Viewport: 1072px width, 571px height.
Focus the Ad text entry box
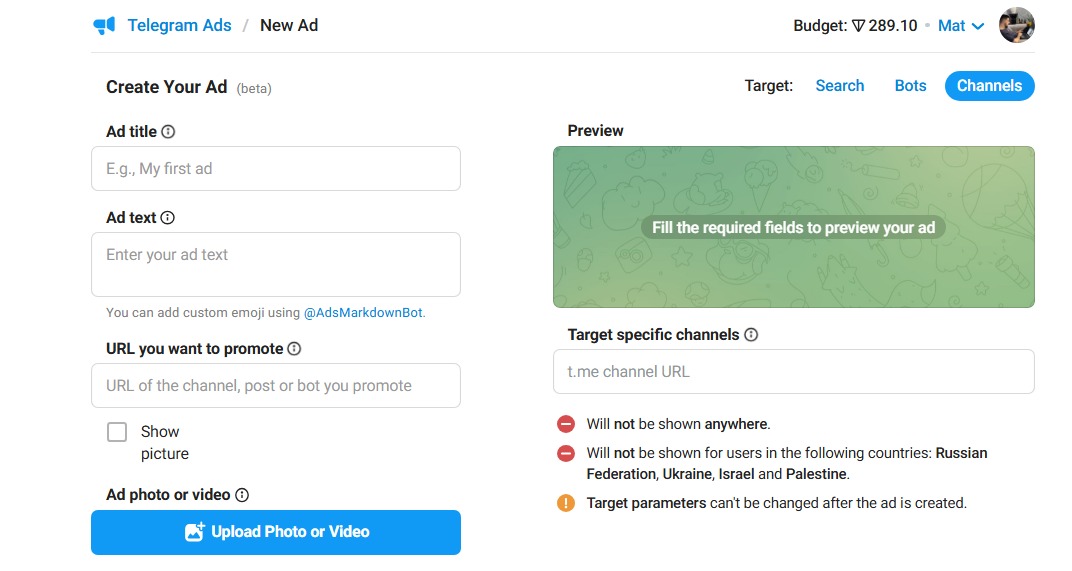[275, 265]
